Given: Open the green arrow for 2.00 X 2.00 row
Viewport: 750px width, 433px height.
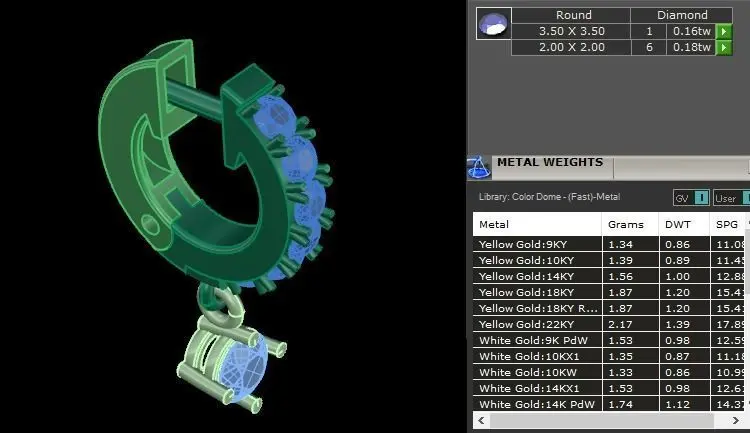Looking at the screenshot, I should (x=724, y=47).
